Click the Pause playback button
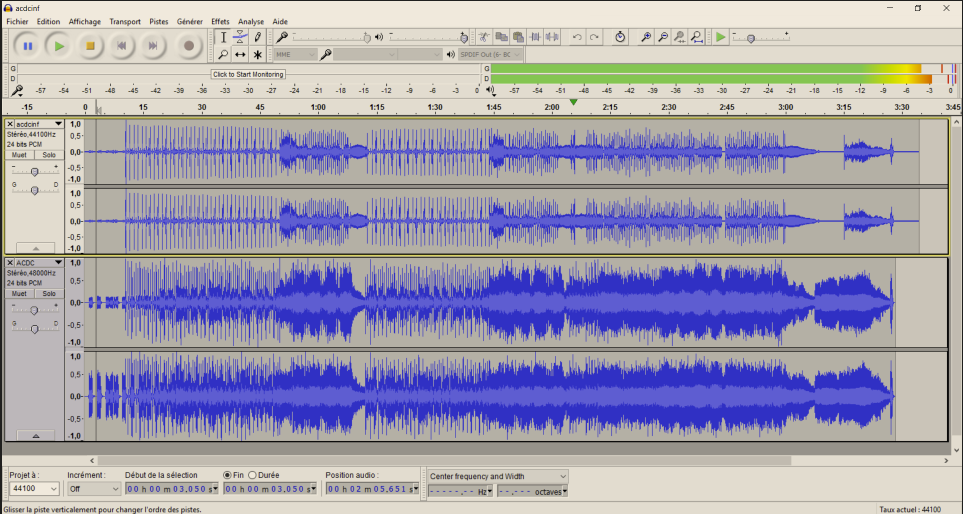Image resolution: width=963 pixels, height=514 pixels. [28, 45]
